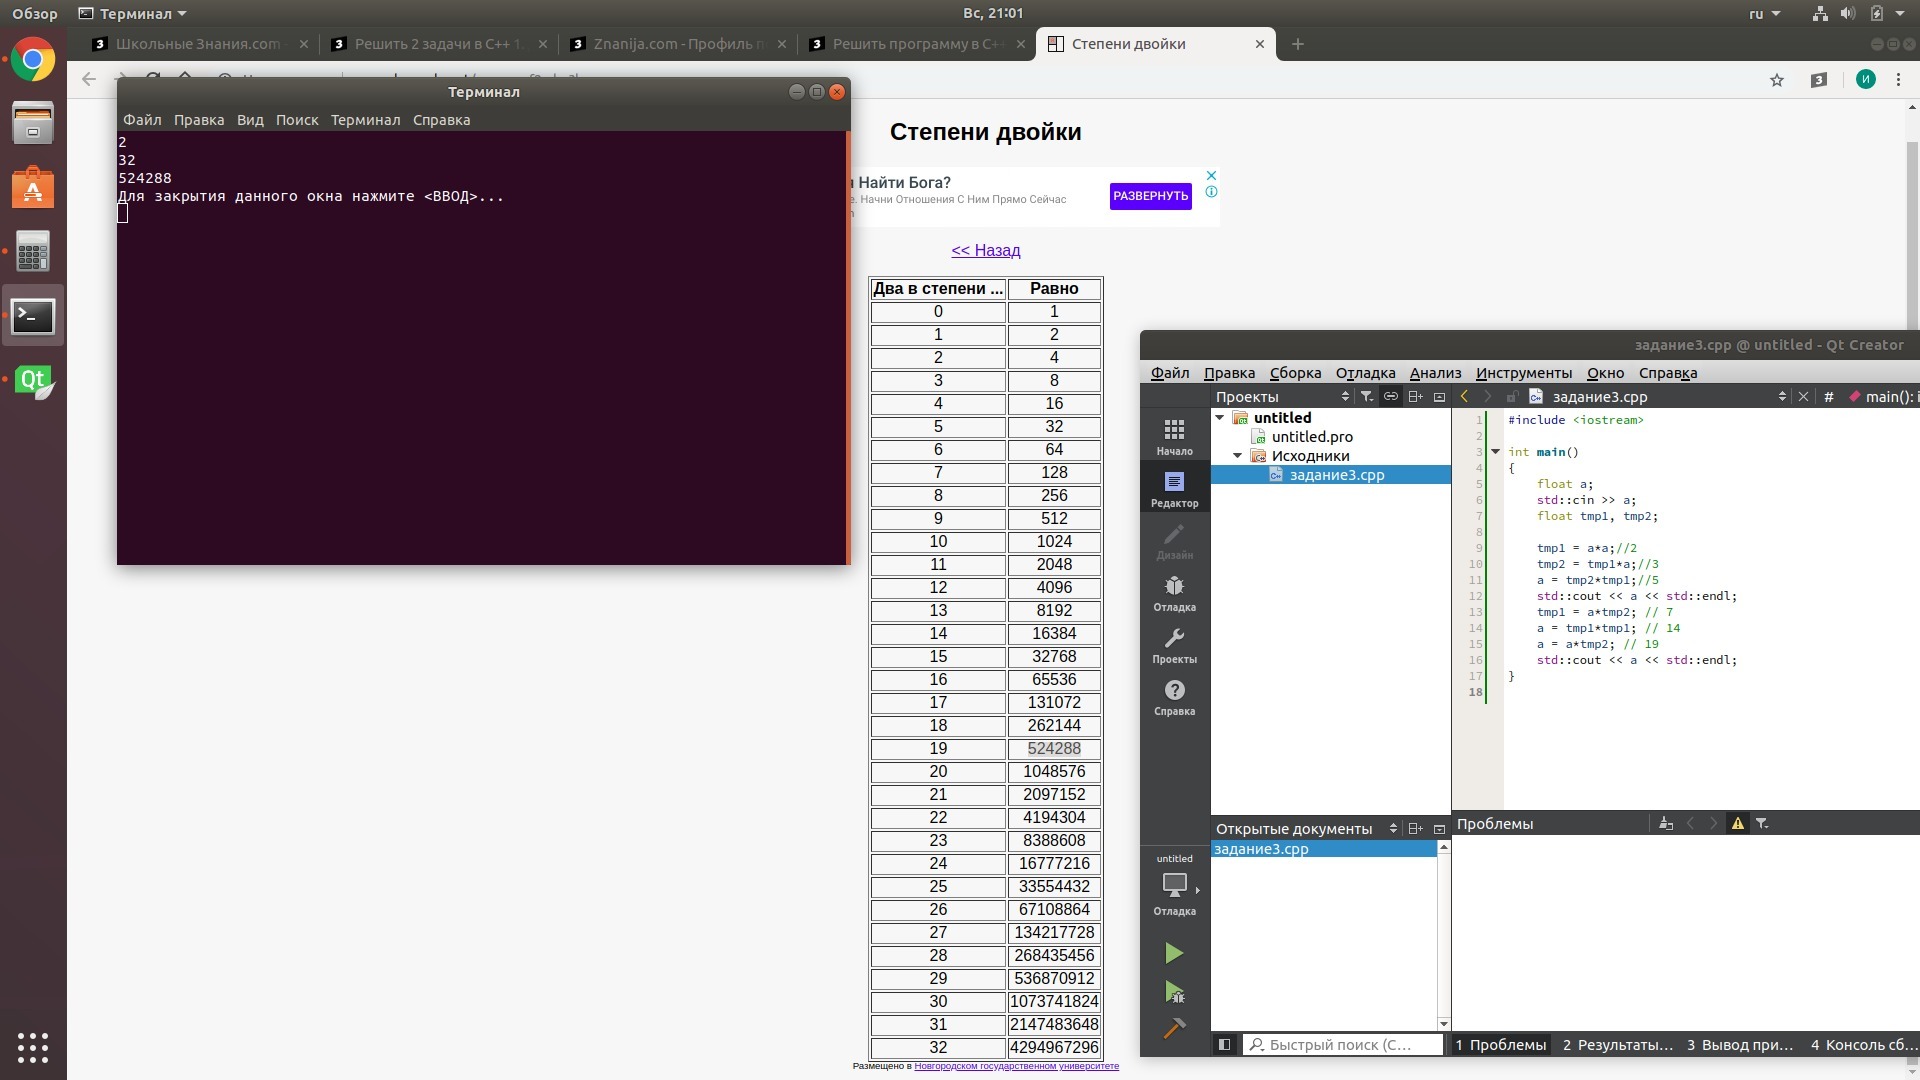The image size is (1920, 1080).
Task: Collapse the untitled project tree node
Action: (x=1220, y=418)
